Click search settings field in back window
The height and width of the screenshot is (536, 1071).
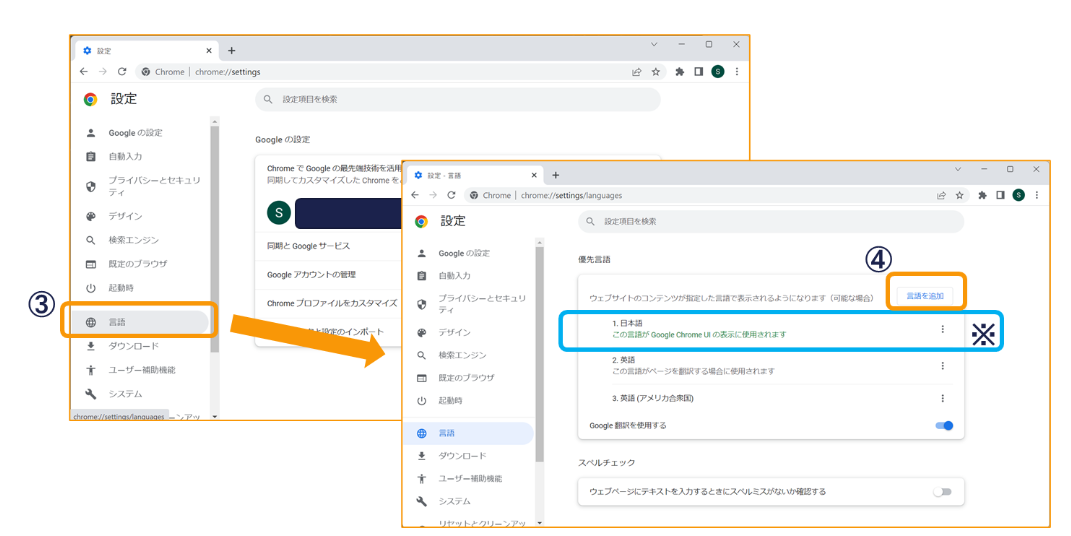point(458,99)
